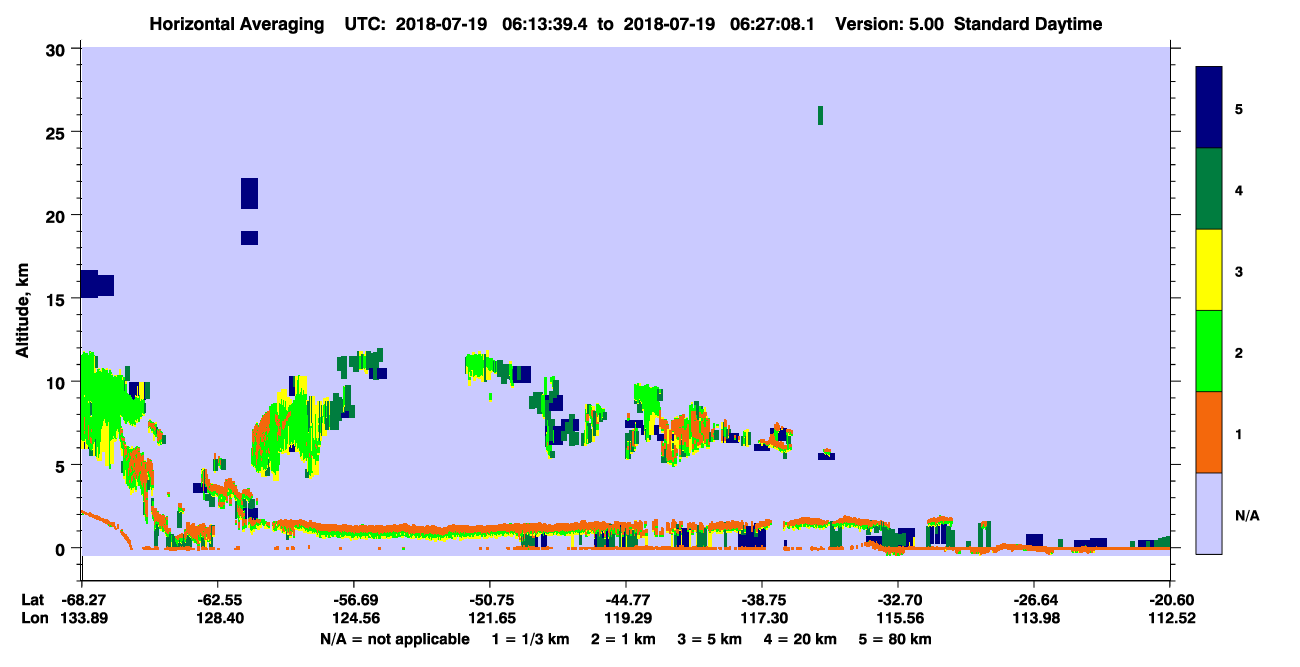The image size is (1300, 667).
Task: Click the latitude value -56.69
Action: (x=354, y=600)
